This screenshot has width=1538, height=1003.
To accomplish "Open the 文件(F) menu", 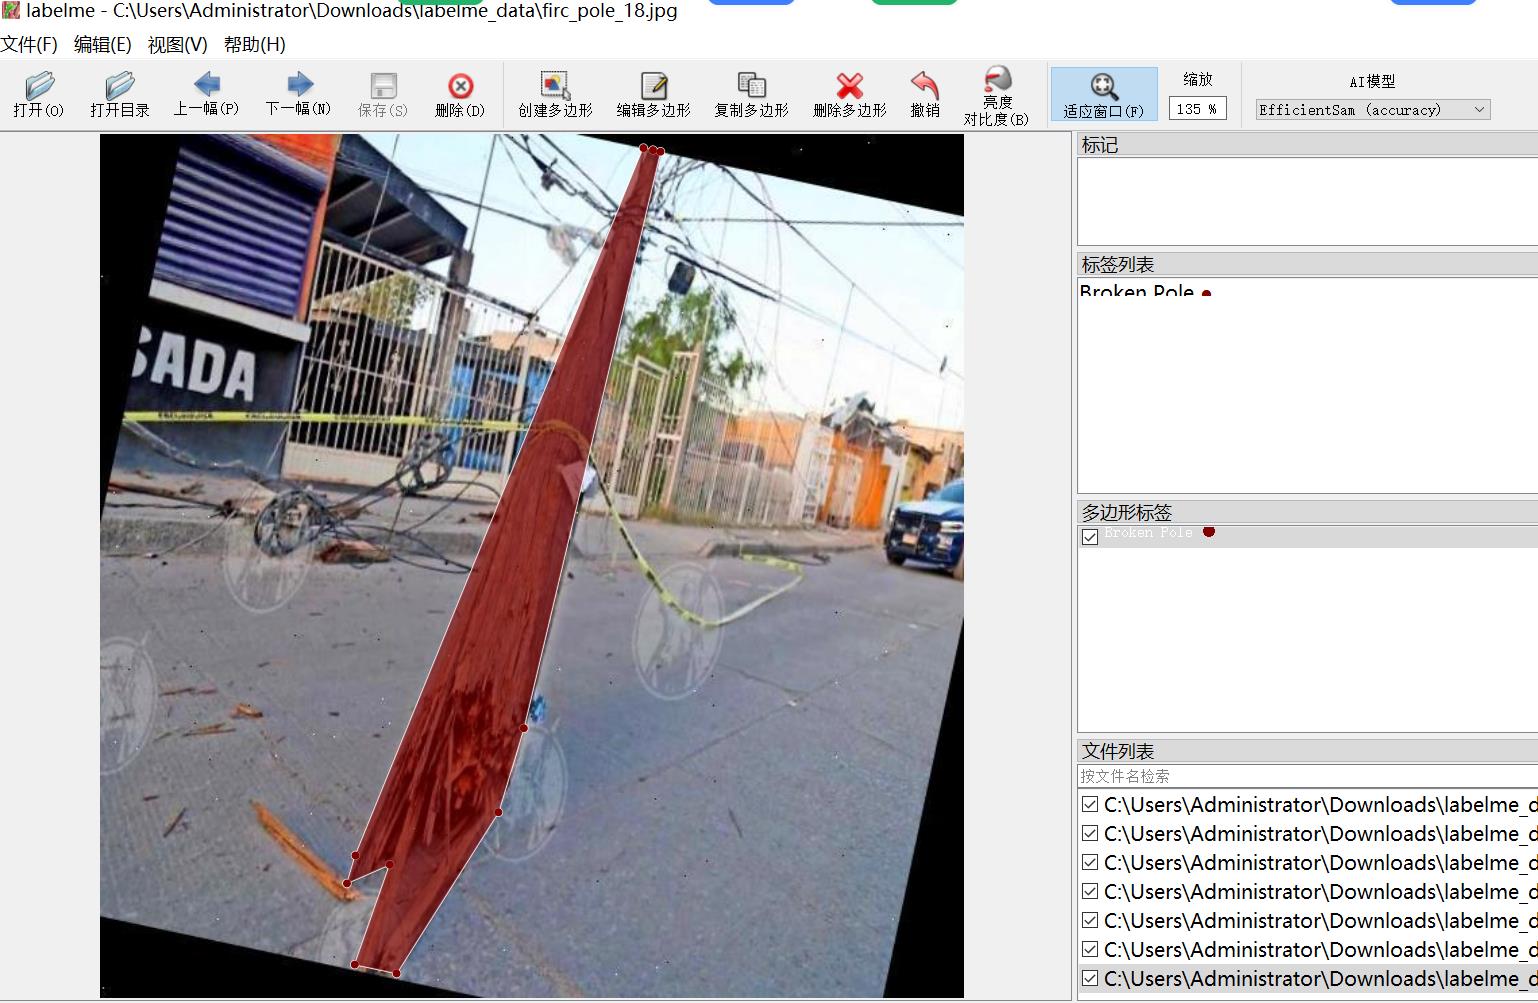I will [x=29, y=44].
